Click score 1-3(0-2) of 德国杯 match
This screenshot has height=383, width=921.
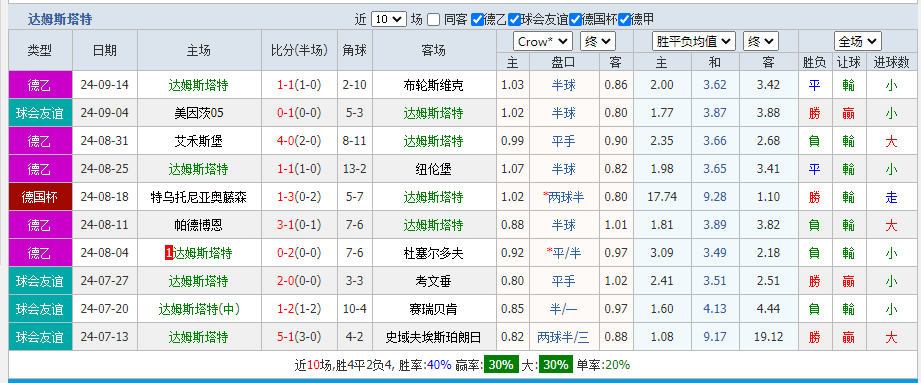pos(300,197)
